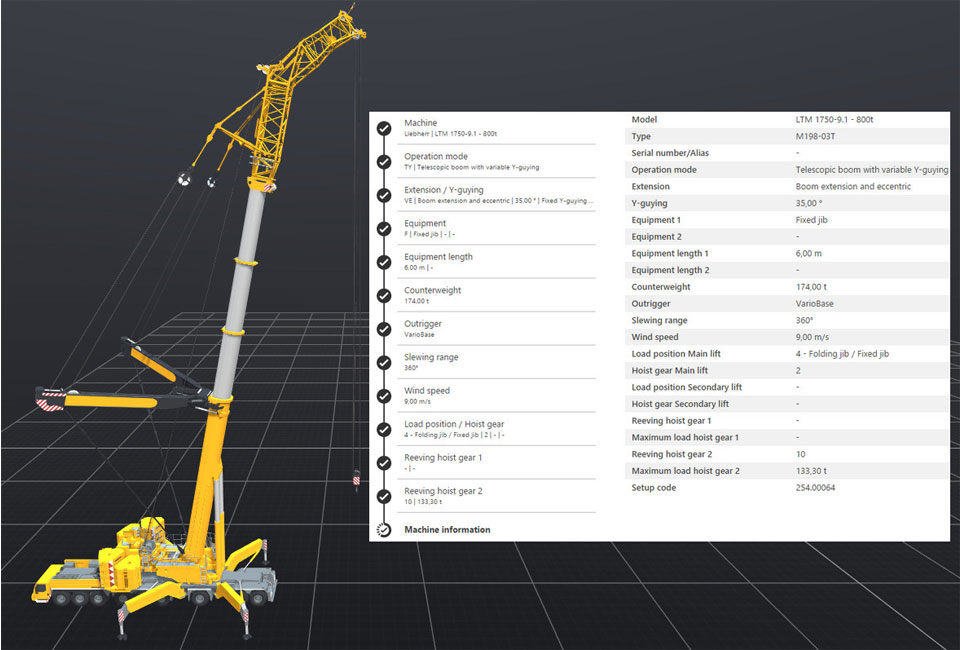Viewport: 960px width, 650px height.
Task: Click checkmark icon for Load position / Hoist gear
Action: click(383, 429)
